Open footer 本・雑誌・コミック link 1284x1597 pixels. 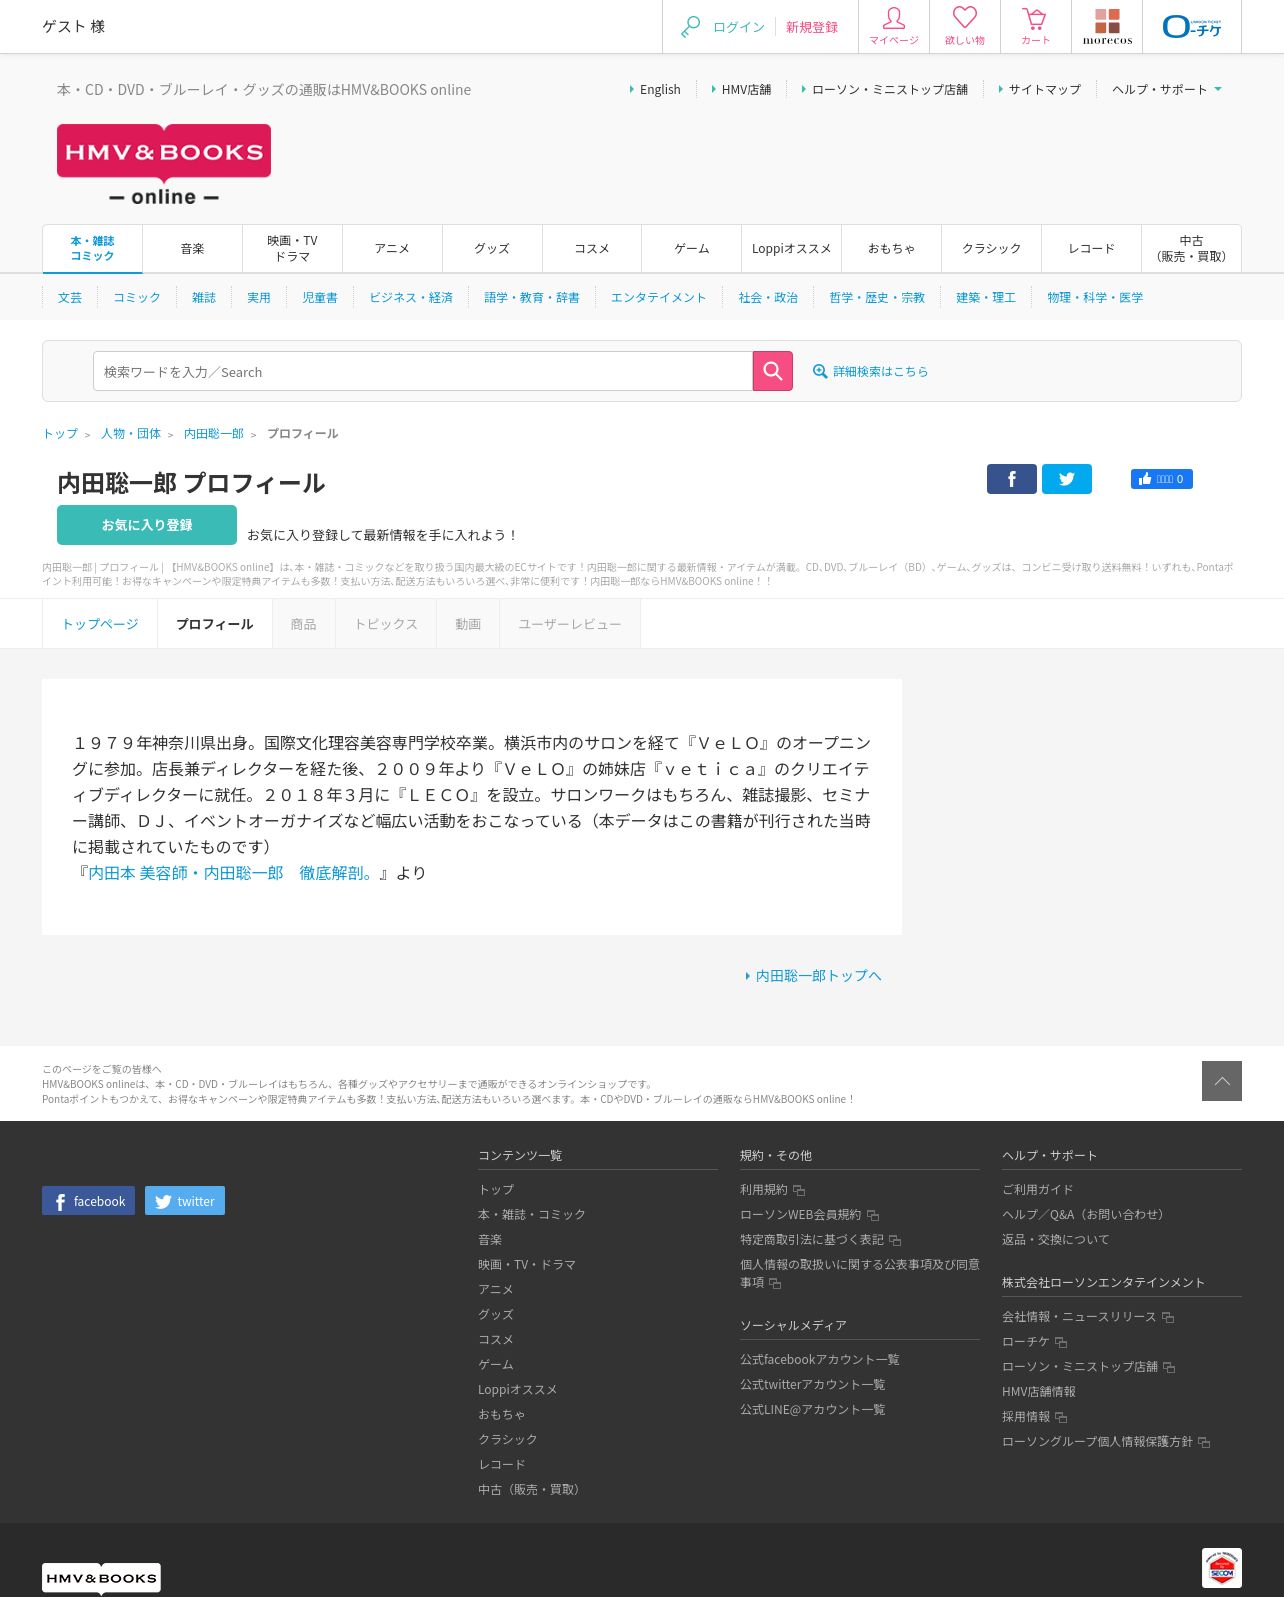point(532,1214)
